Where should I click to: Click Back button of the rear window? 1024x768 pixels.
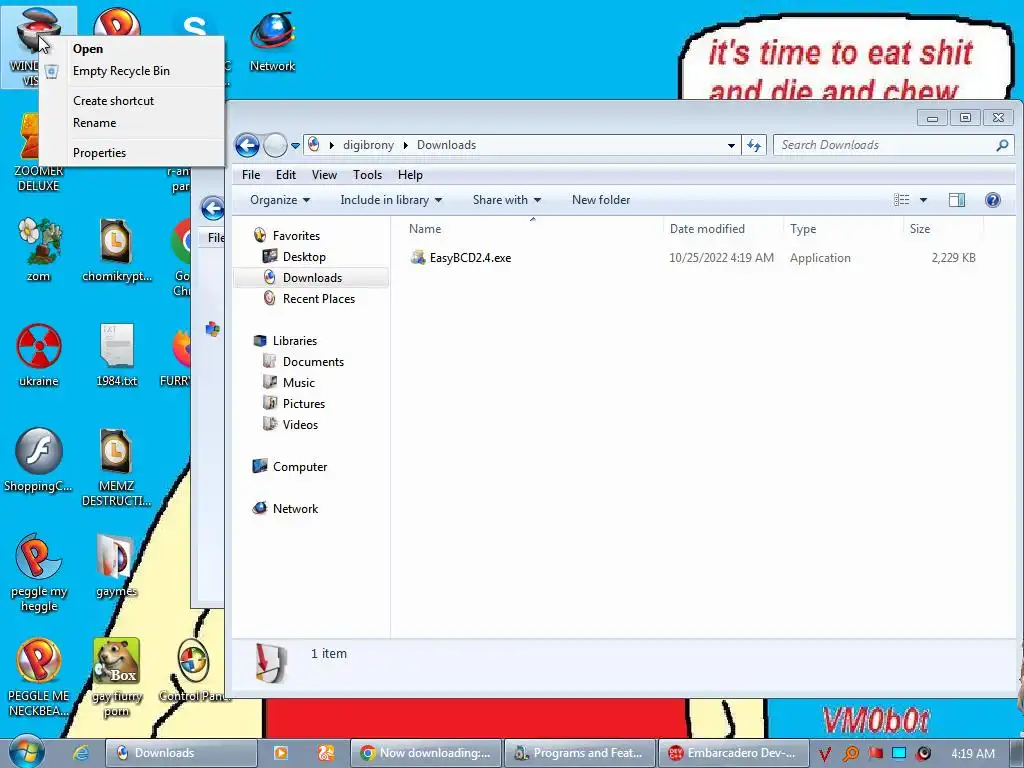[x=212, y=208]
